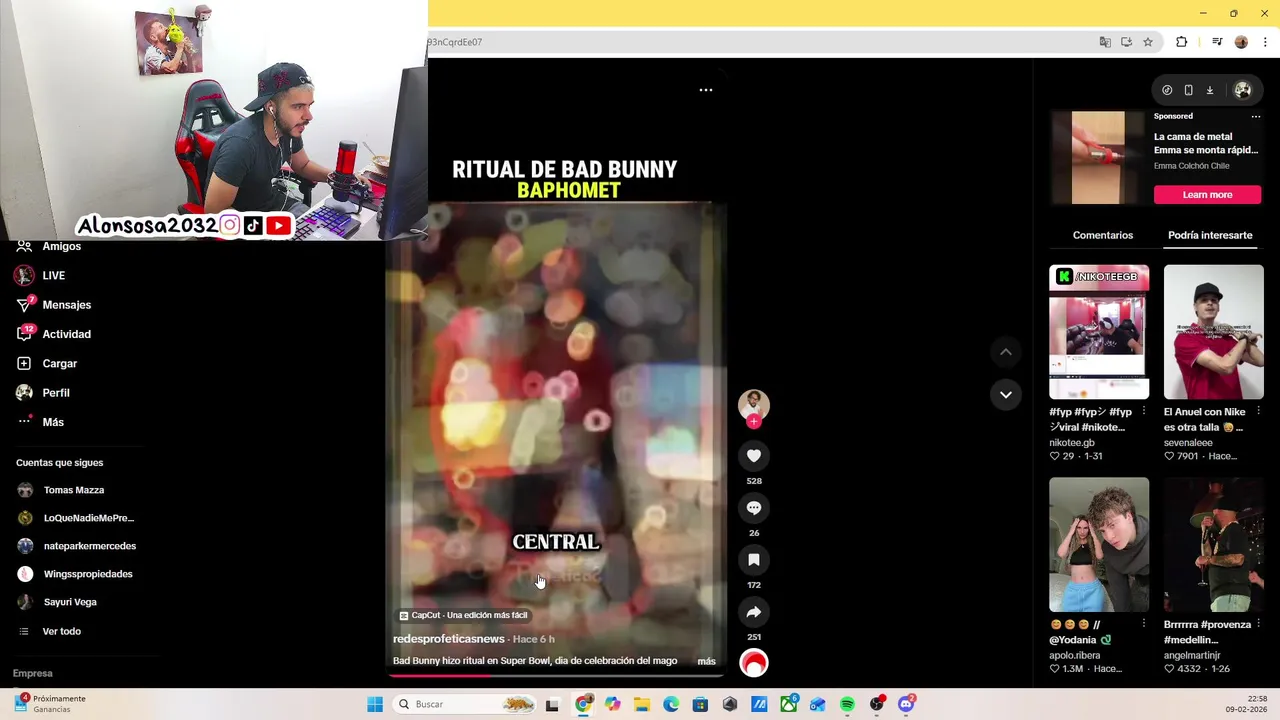Like the video with the heart icon

754,456
